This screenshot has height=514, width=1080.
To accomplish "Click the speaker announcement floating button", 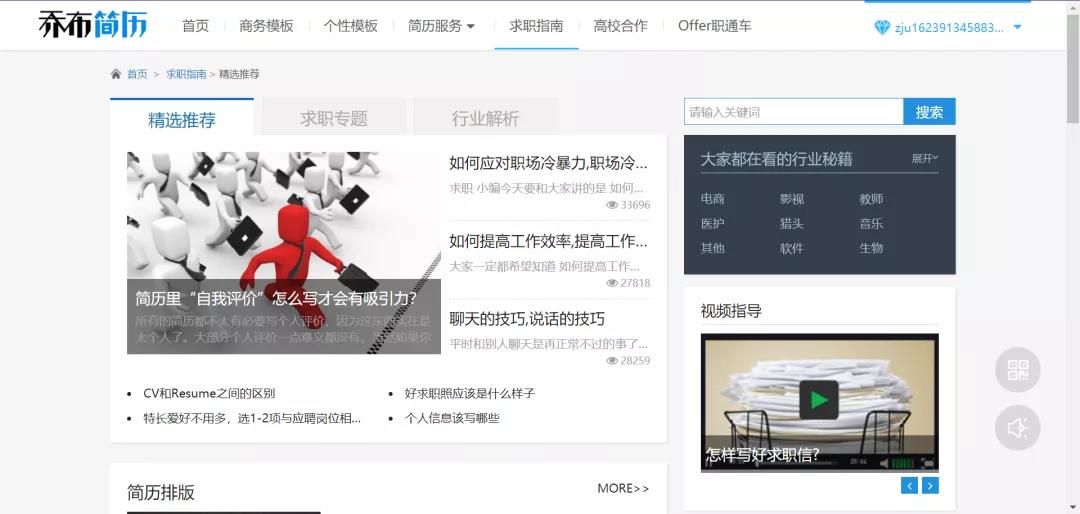I will click(1017, 428).
